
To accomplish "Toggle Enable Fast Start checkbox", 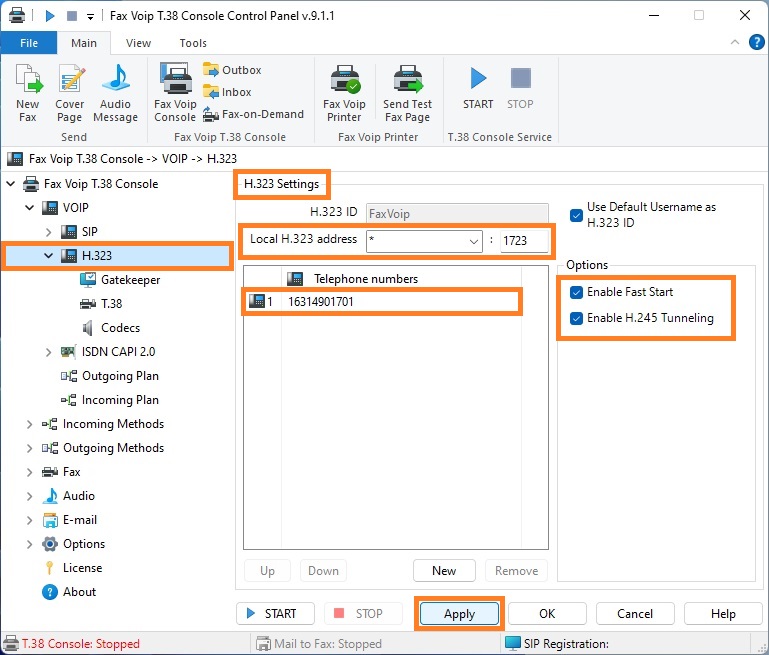I will coord(576,292).
